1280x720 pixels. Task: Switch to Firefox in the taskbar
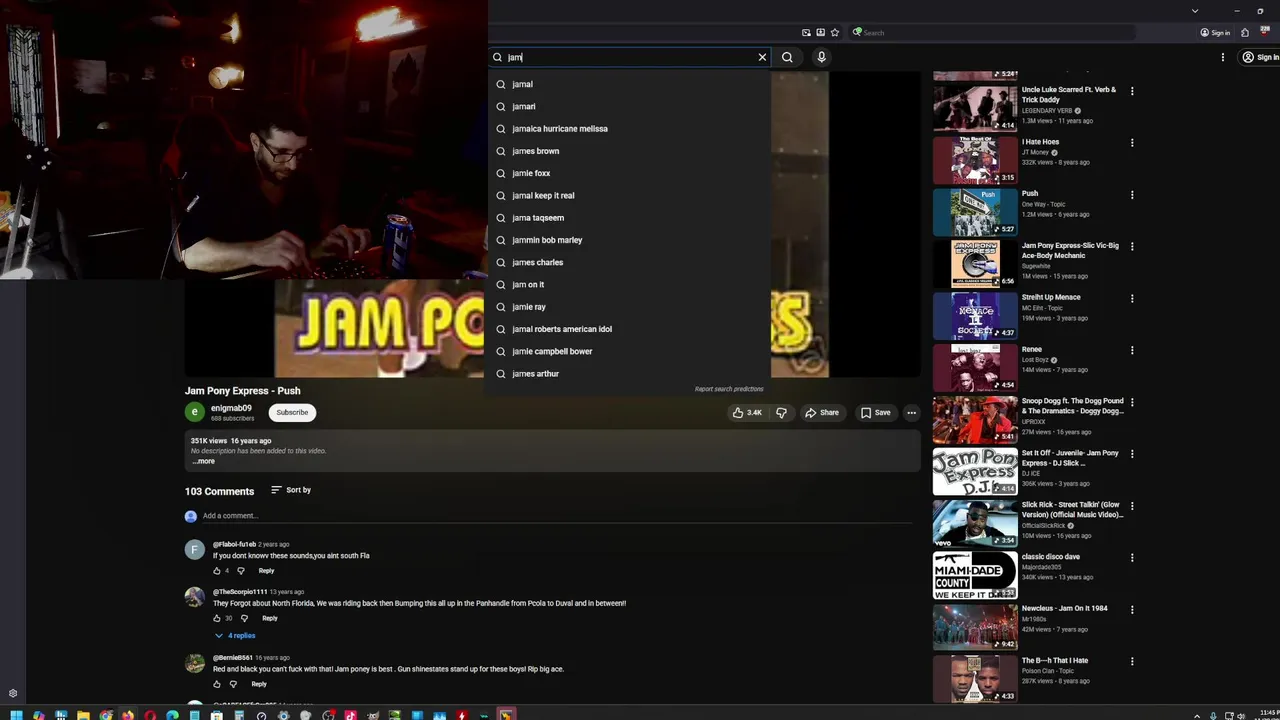(128, 715)
